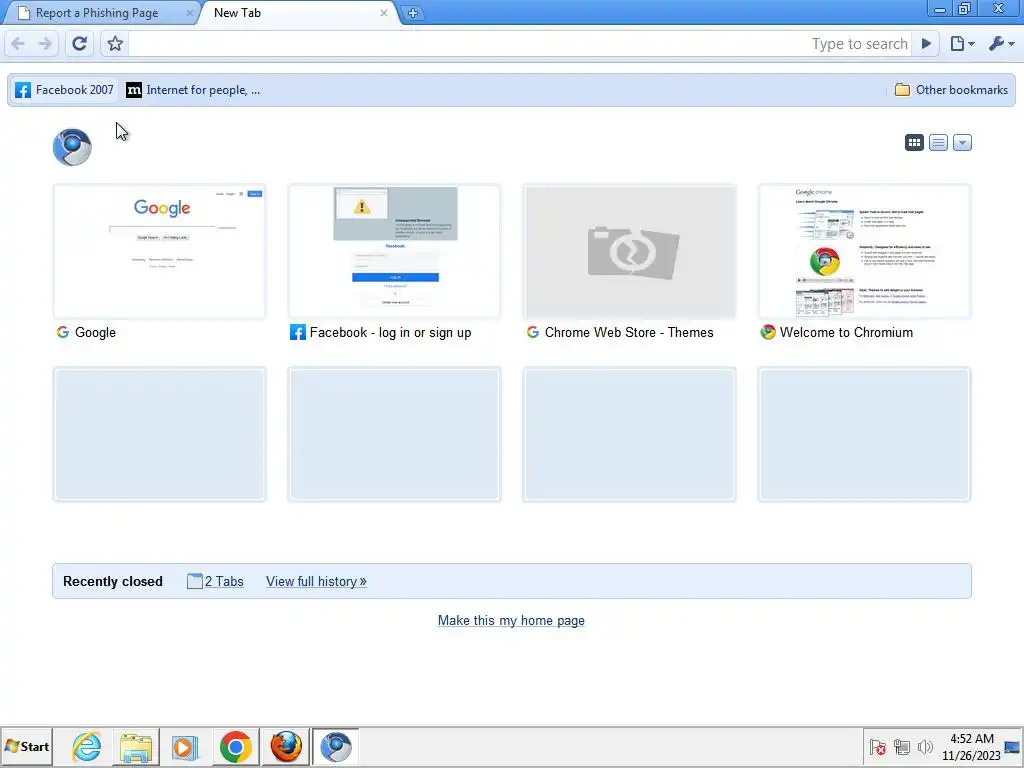Select the Chromium taskbar button
The height and width of the screenshot is (768, 1024).
(x=336, y=746)
